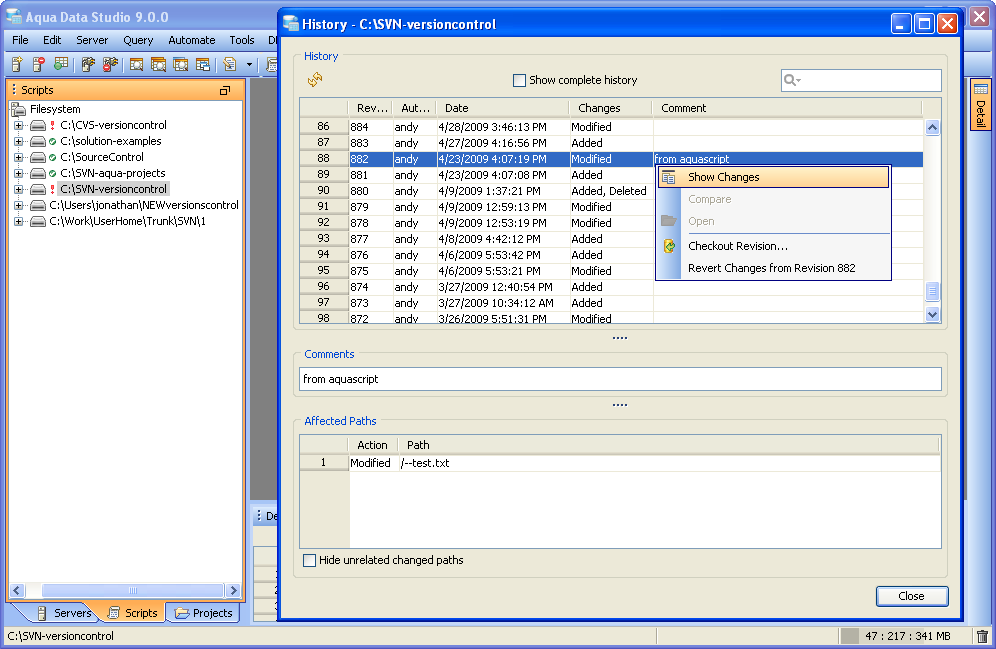Switch to the Projects tab
The image size is (996, 649).
pos(204,613)
